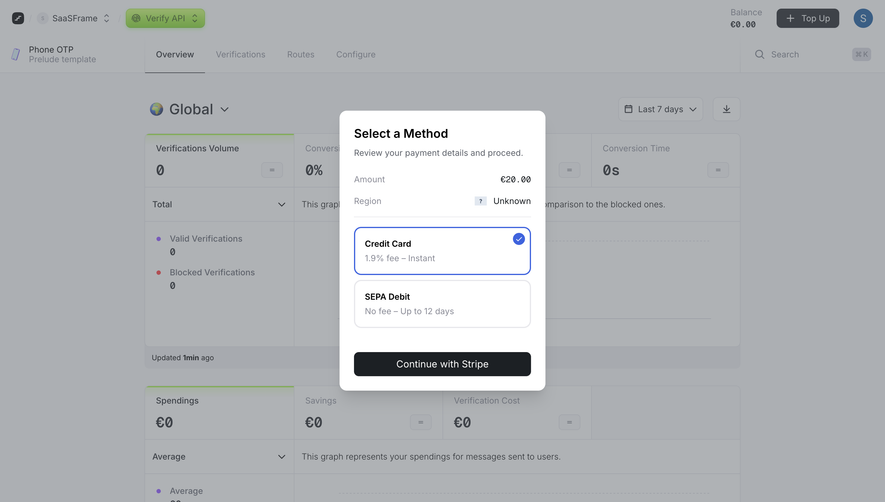Click the Region label in dialog

(x=367, y=201)
